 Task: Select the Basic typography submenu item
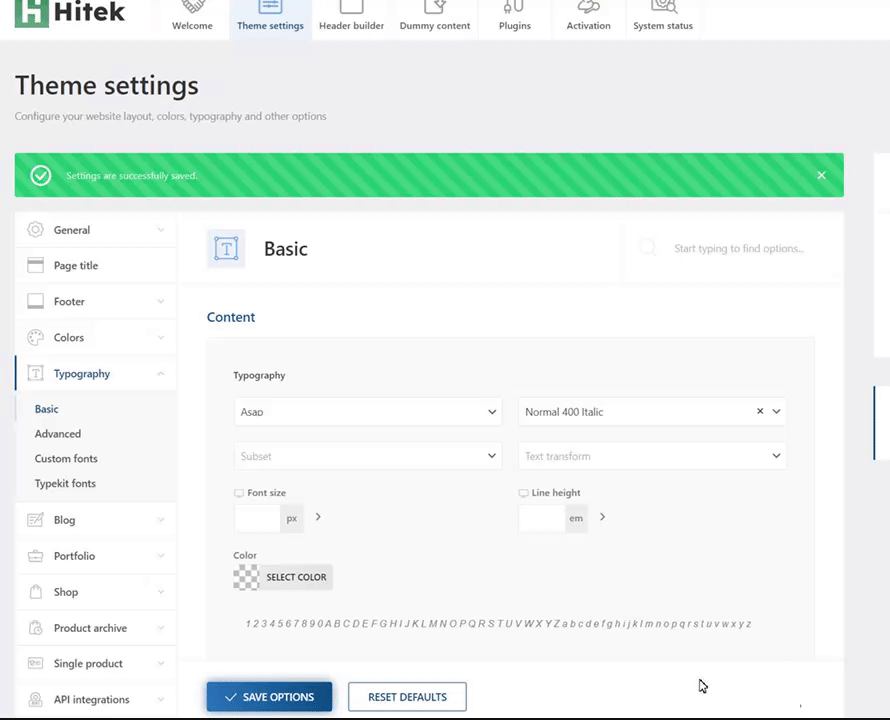47,409
